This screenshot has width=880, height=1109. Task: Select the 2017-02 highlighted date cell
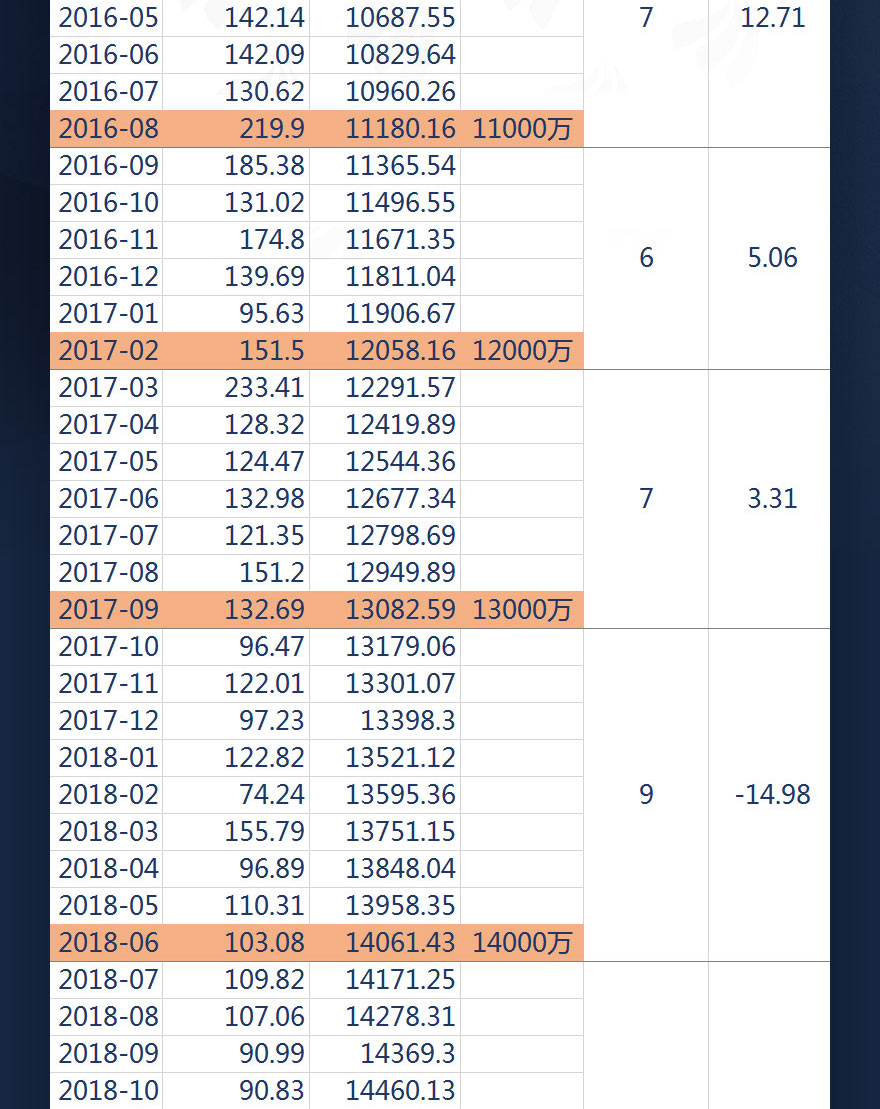tap(108, 351)
